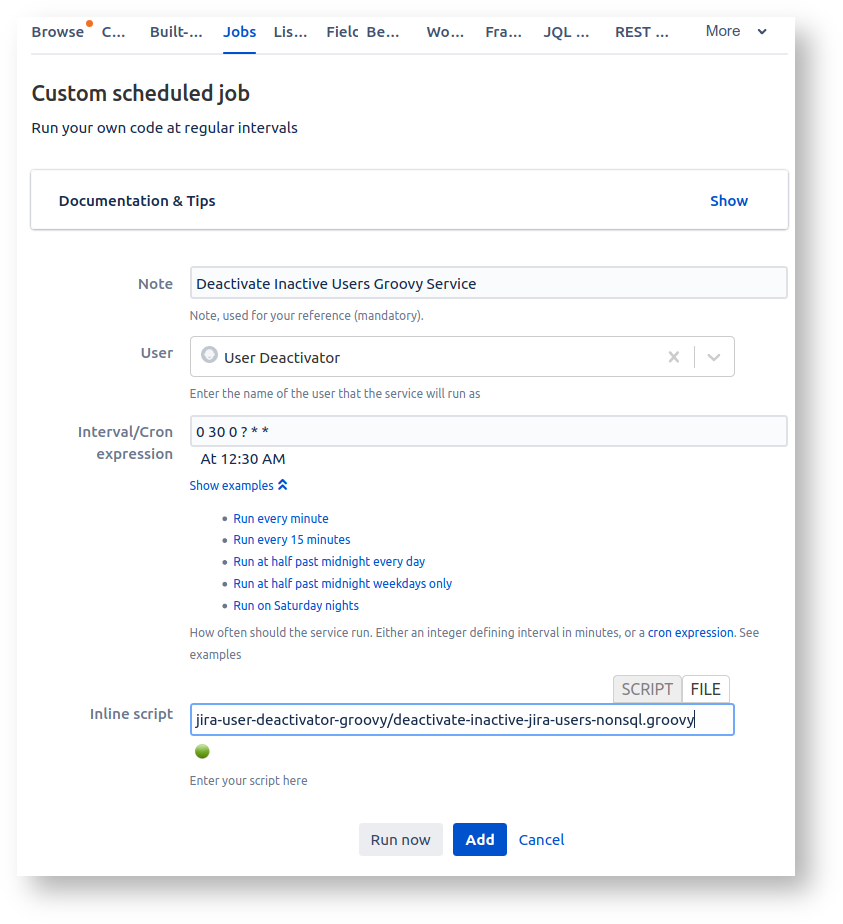
Task: Choose 'Run every 15 minutes' example
Action: pos(291,540)
